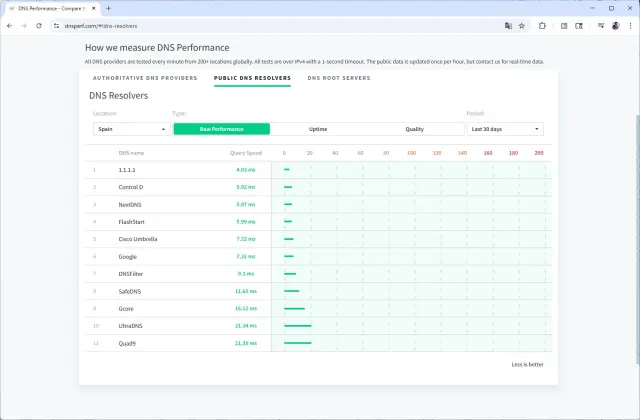Open a new browser tab
This screenshot has width=640, height=420.
[108, 8]
